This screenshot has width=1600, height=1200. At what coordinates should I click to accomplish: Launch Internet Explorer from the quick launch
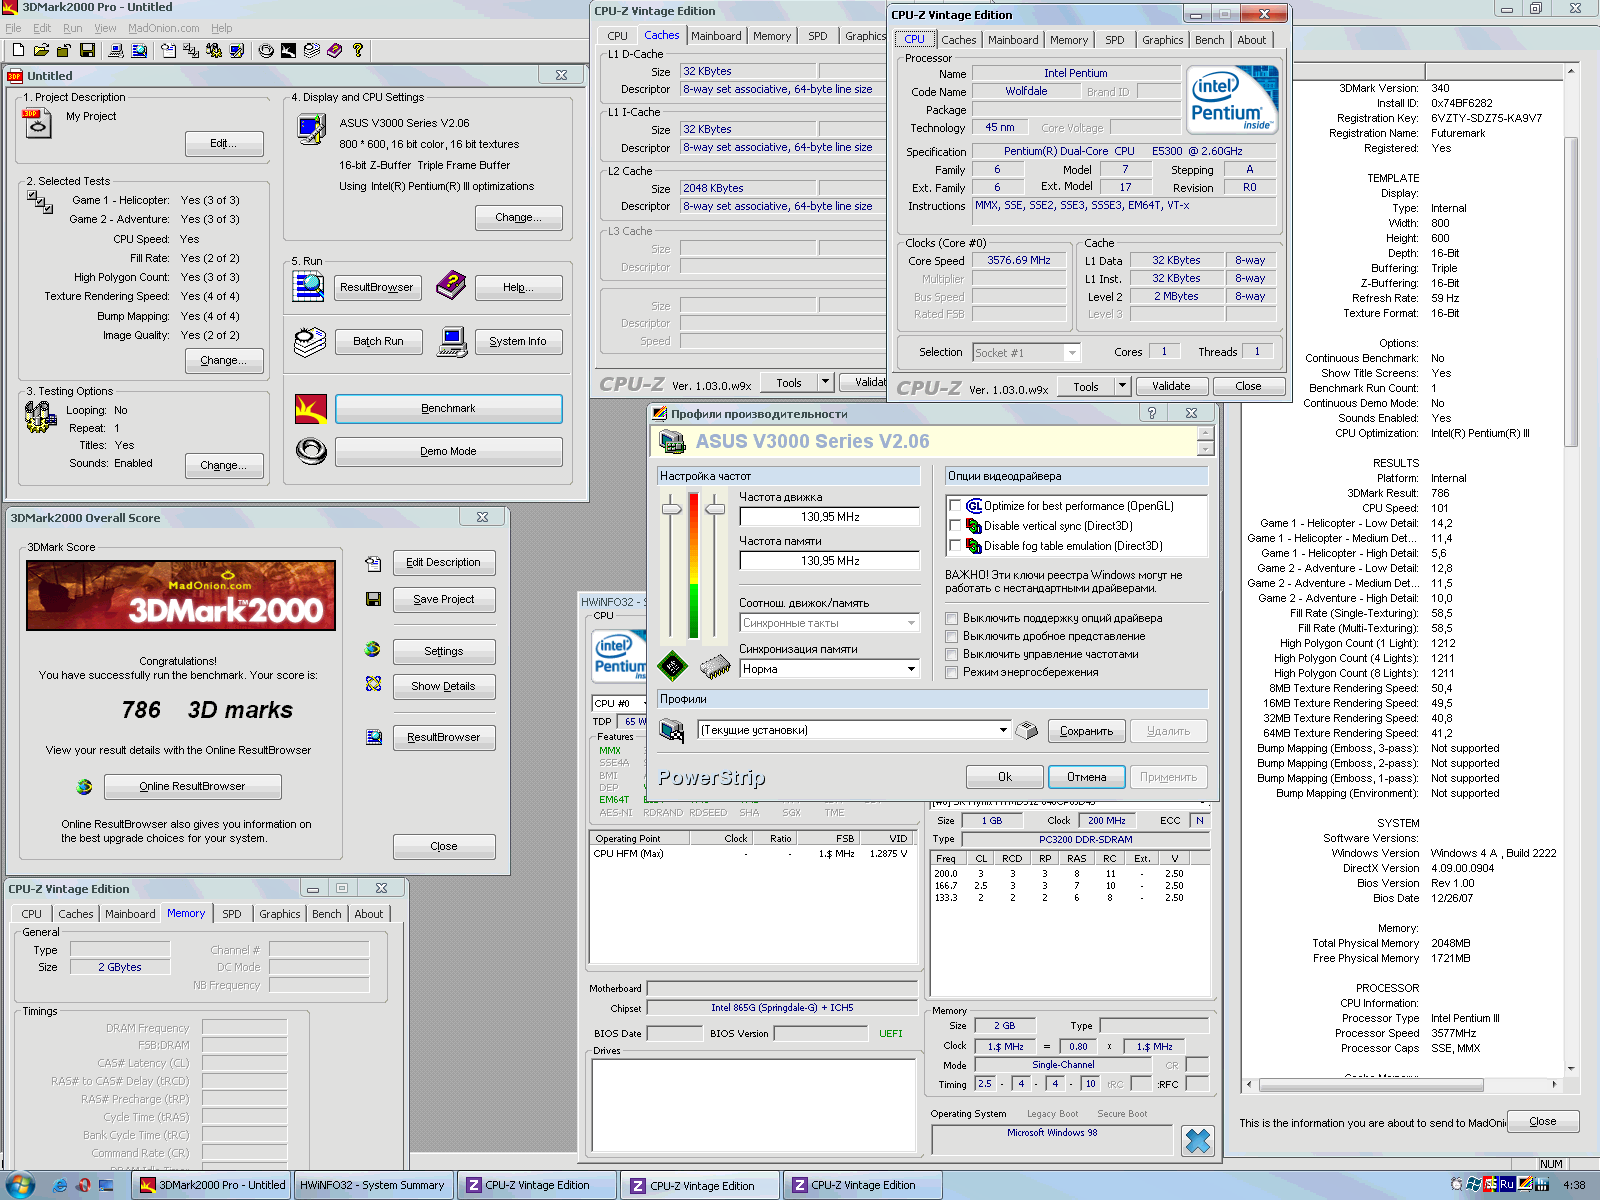(x=60, y=1185)
